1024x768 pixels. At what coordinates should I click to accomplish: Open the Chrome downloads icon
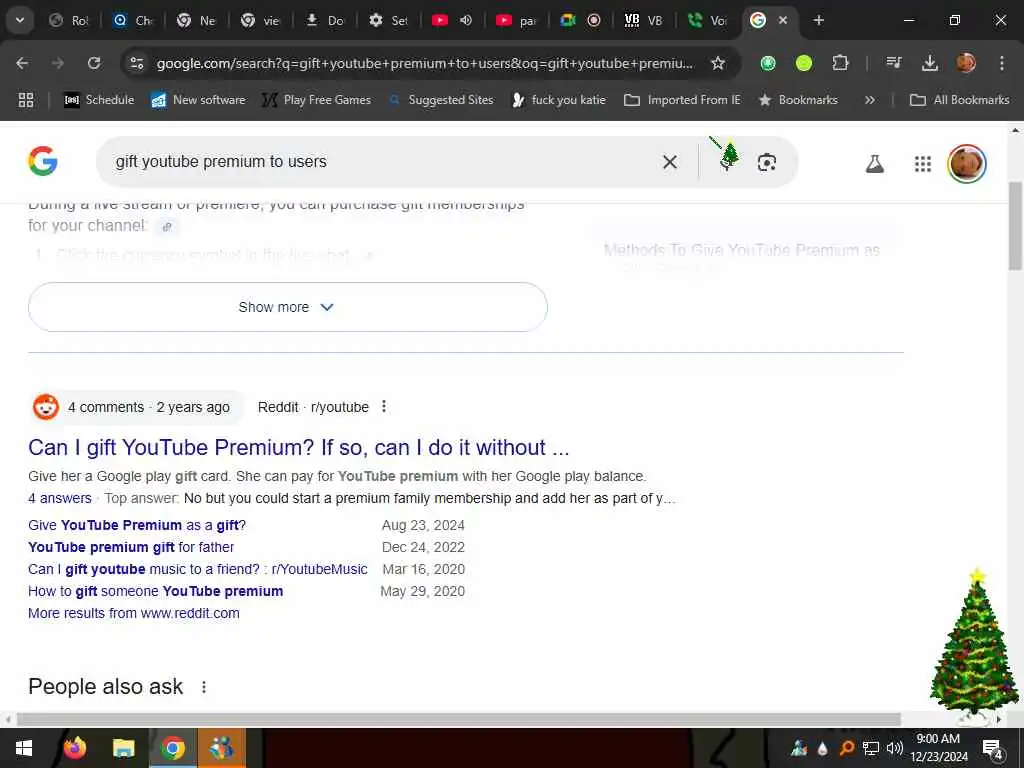click(x=929, y=63)
